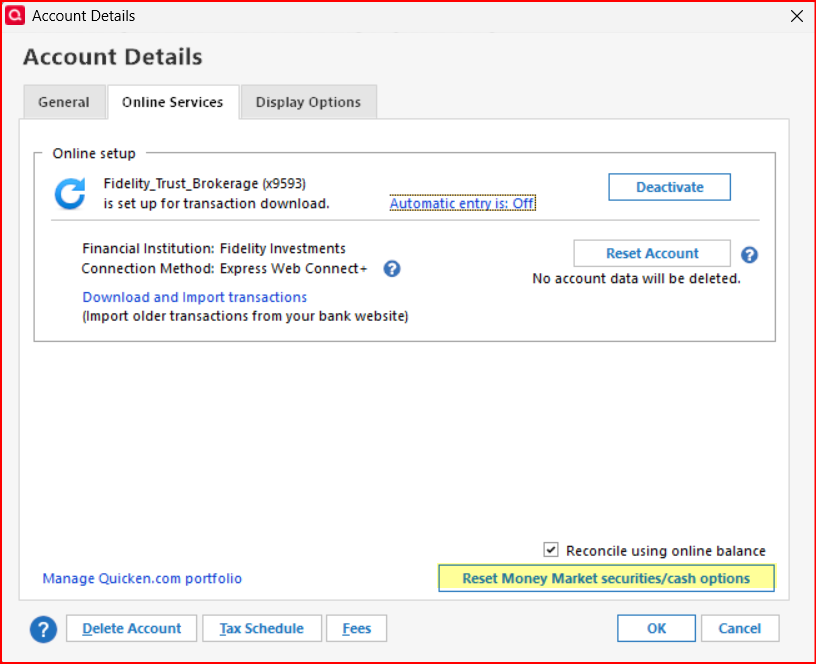Switch to the General tab
This screenshot has height=664, width=816.
64,102
